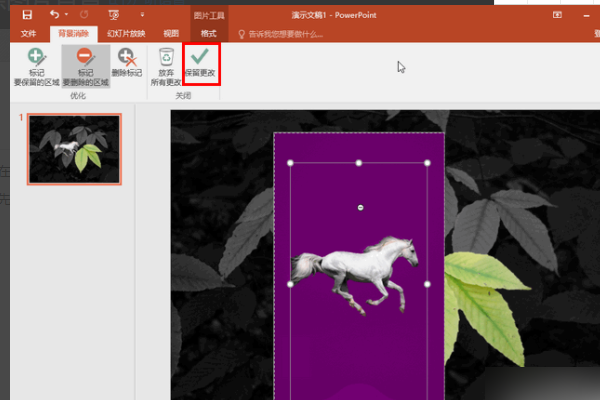Select slide 1 thumbnail in left pane
Screen dimensions: 600x400
(74, 149)
